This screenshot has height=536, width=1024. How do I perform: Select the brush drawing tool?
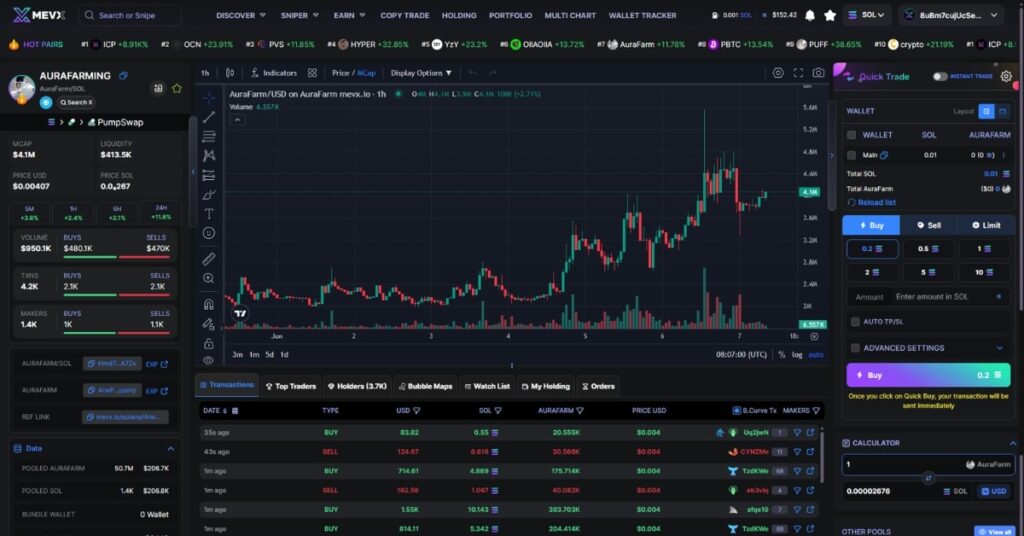coord(208,195)
